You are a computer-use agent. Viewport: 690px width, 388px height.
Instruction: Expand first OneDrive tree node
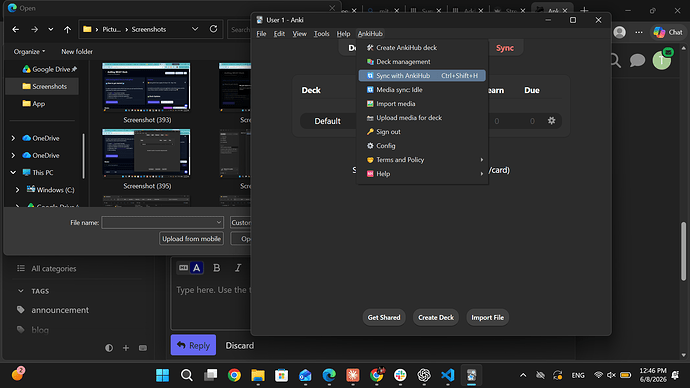pos(13,138)
